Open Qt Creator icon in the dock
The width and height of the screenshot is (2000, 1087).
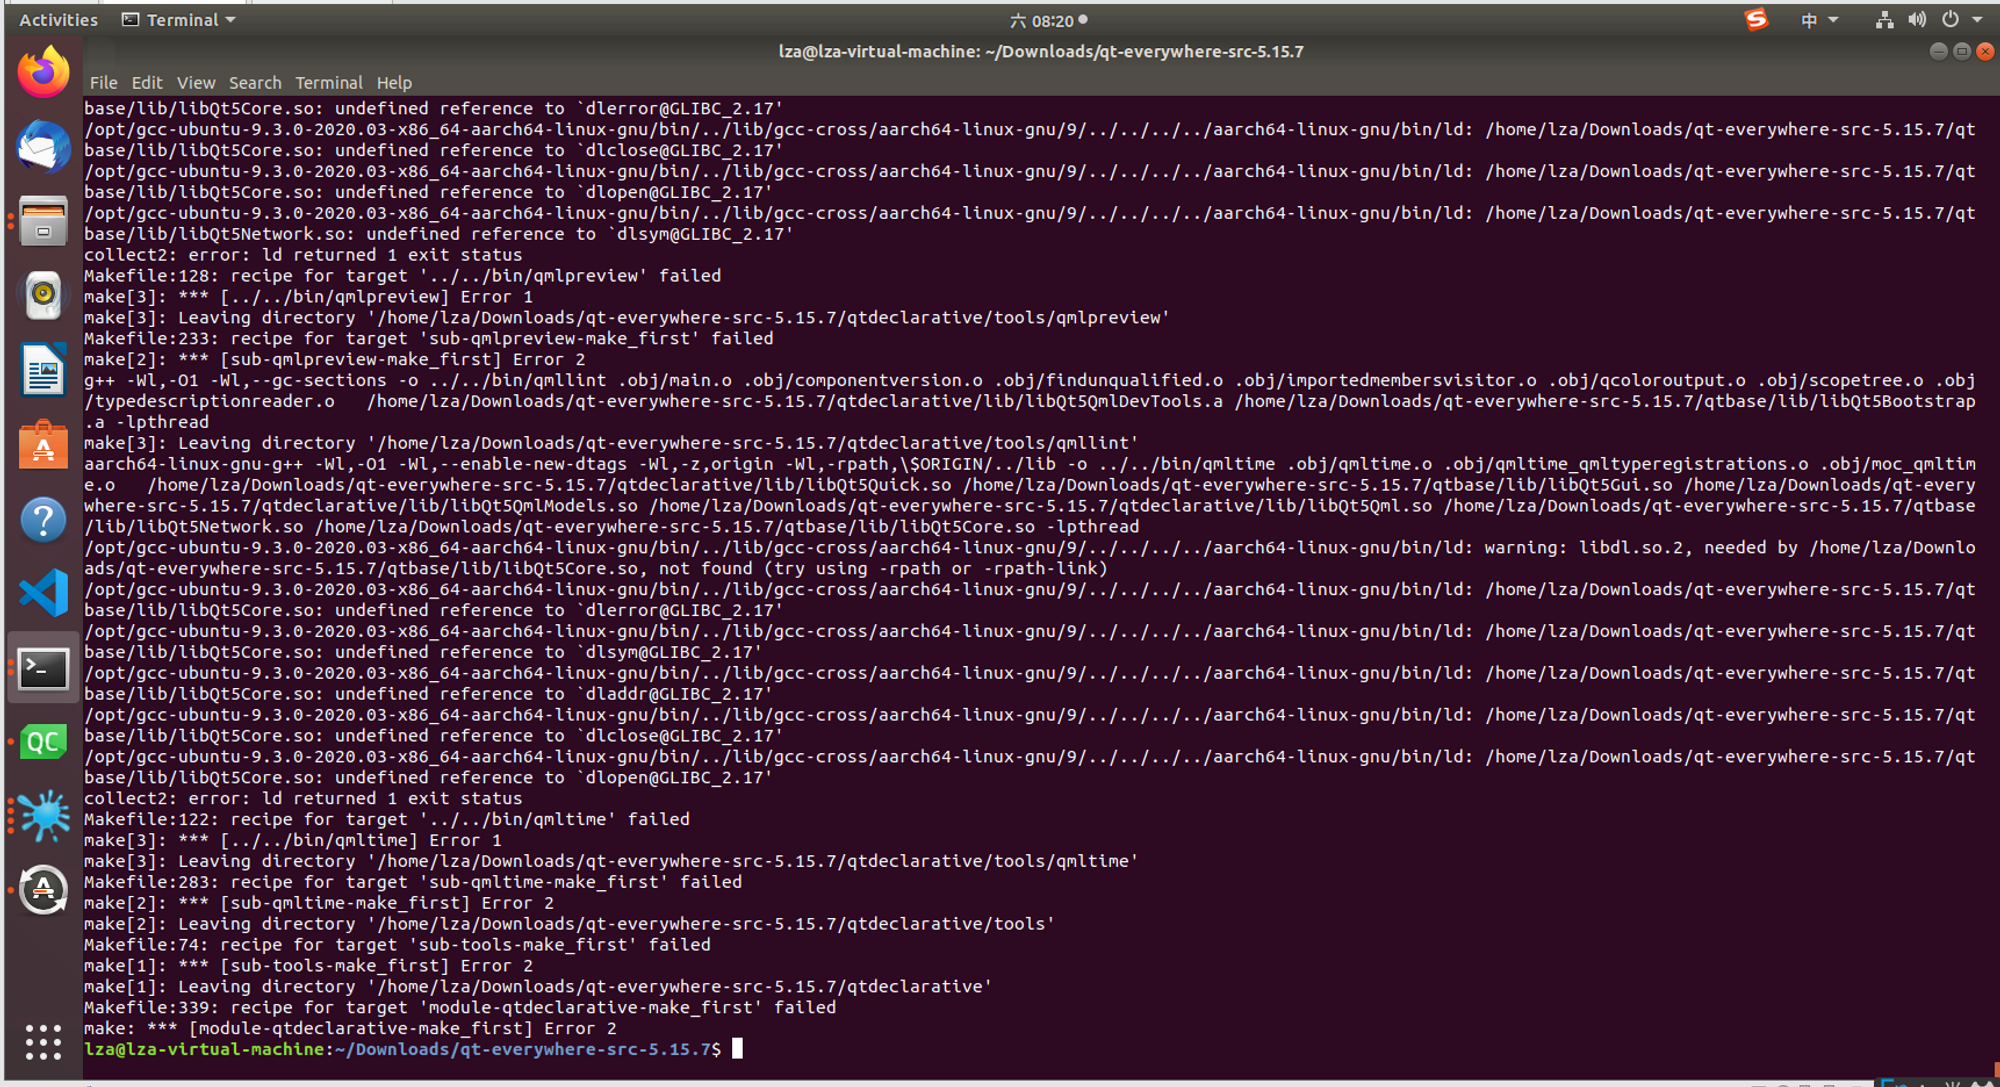pyautogui.click(x=43, y=742)
